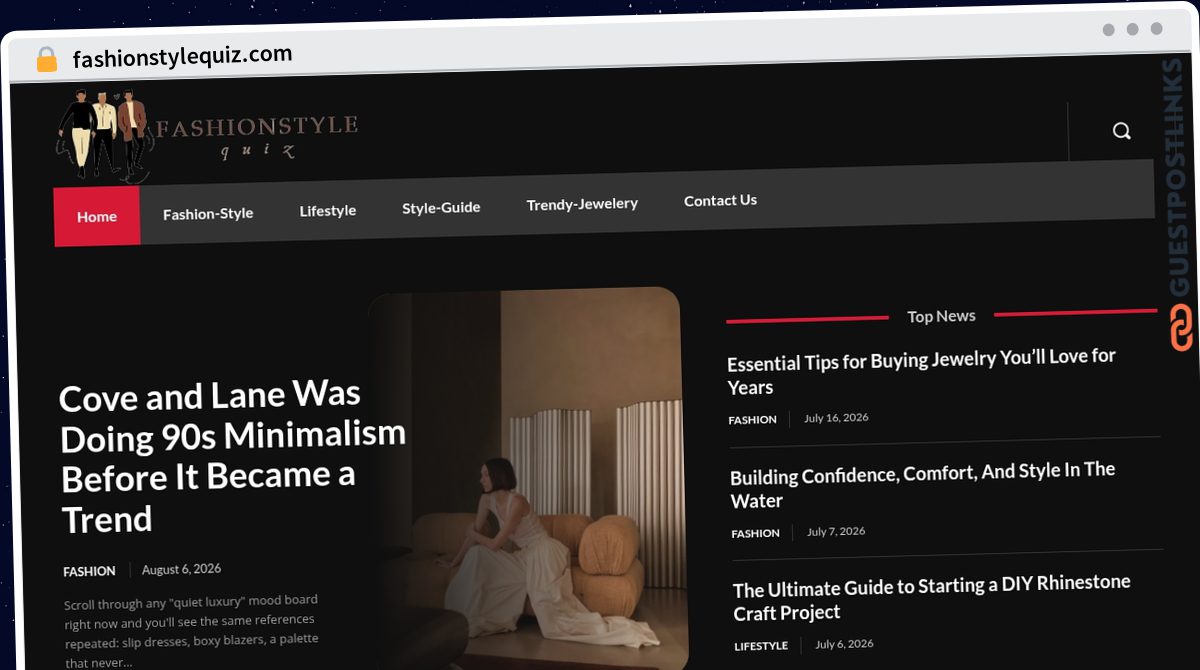Click the LIFESTYLE tag under Rhinestone article
The height and width of the screenshot is (670, 1200).
(x=761, y=646)
